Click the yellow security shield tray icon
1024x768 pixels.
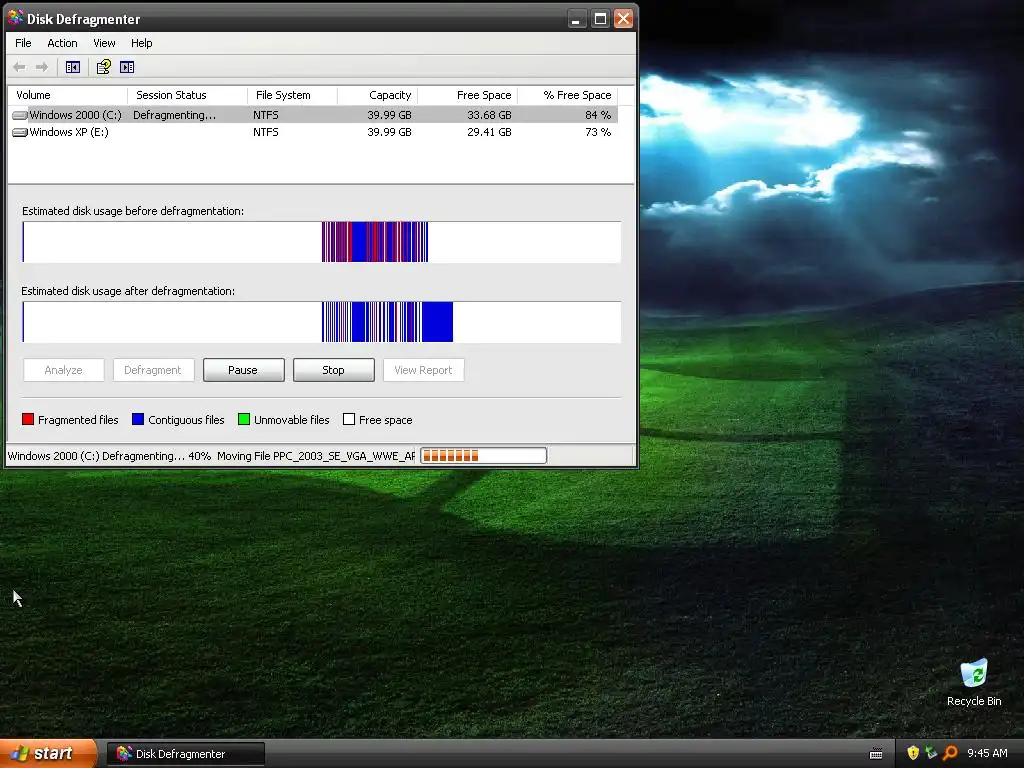913,753
